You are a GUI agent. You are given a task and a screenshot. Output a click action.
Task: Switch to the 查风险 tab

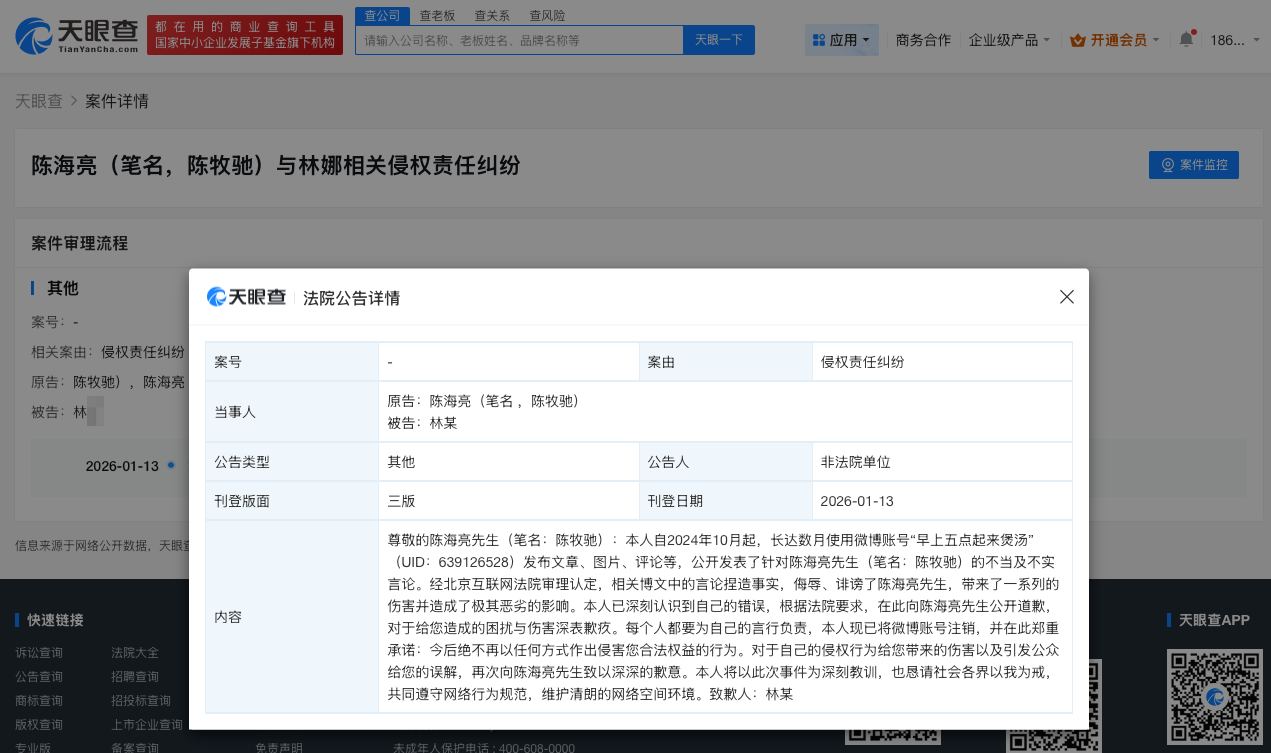pyautogui.click(x=547, y=15)
